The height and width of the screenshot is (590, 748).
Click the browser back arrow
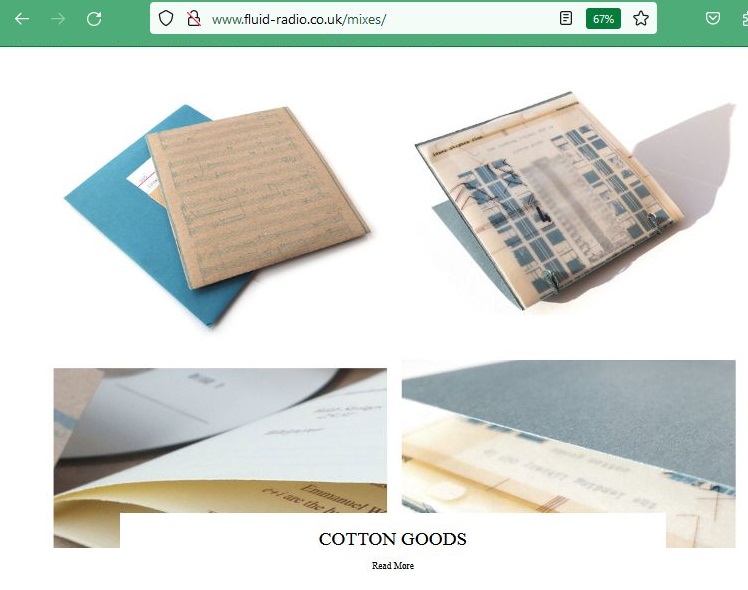pos(22,19)
